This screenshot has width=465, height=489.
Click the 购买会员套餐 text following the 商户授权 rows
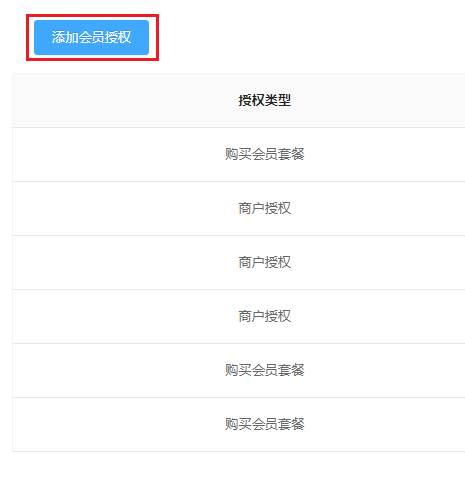pos(265,370)
